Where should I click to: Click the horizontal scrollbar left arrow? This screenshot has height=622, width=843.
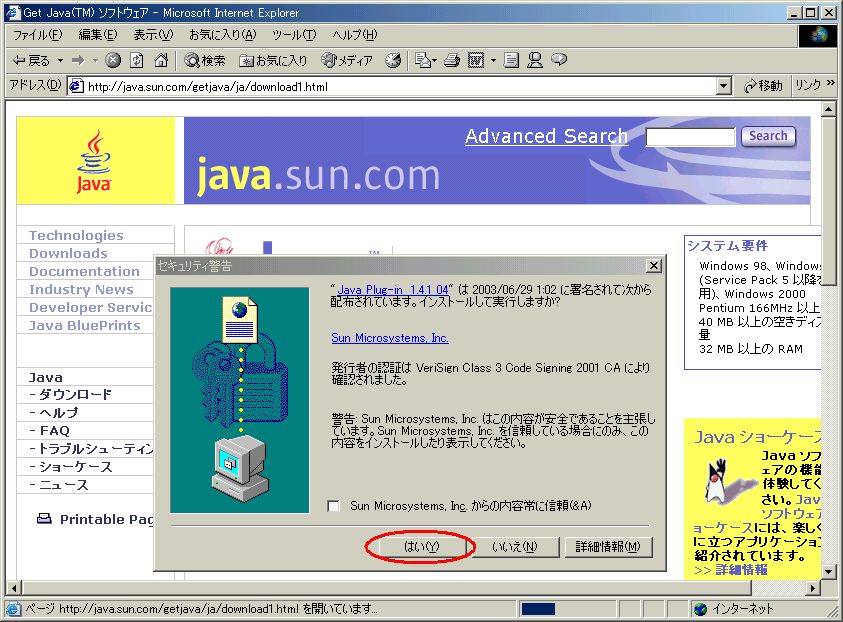click(x=15, y=588)
